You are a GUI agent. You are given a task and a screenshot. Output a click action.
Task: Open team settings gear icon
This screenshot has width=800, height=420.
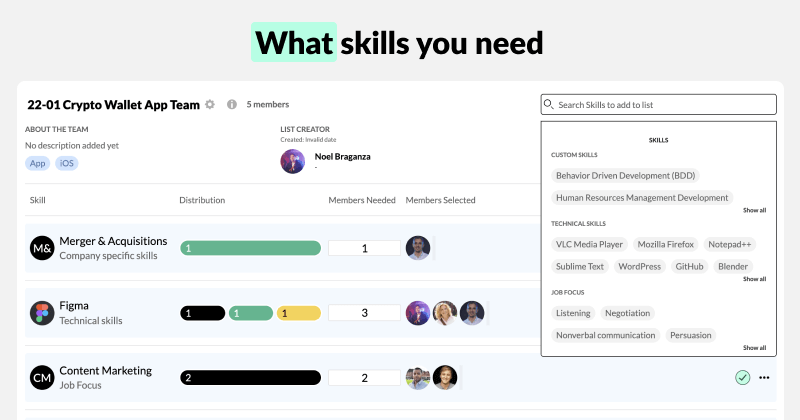pyautogui.click(x=210, y=105)
